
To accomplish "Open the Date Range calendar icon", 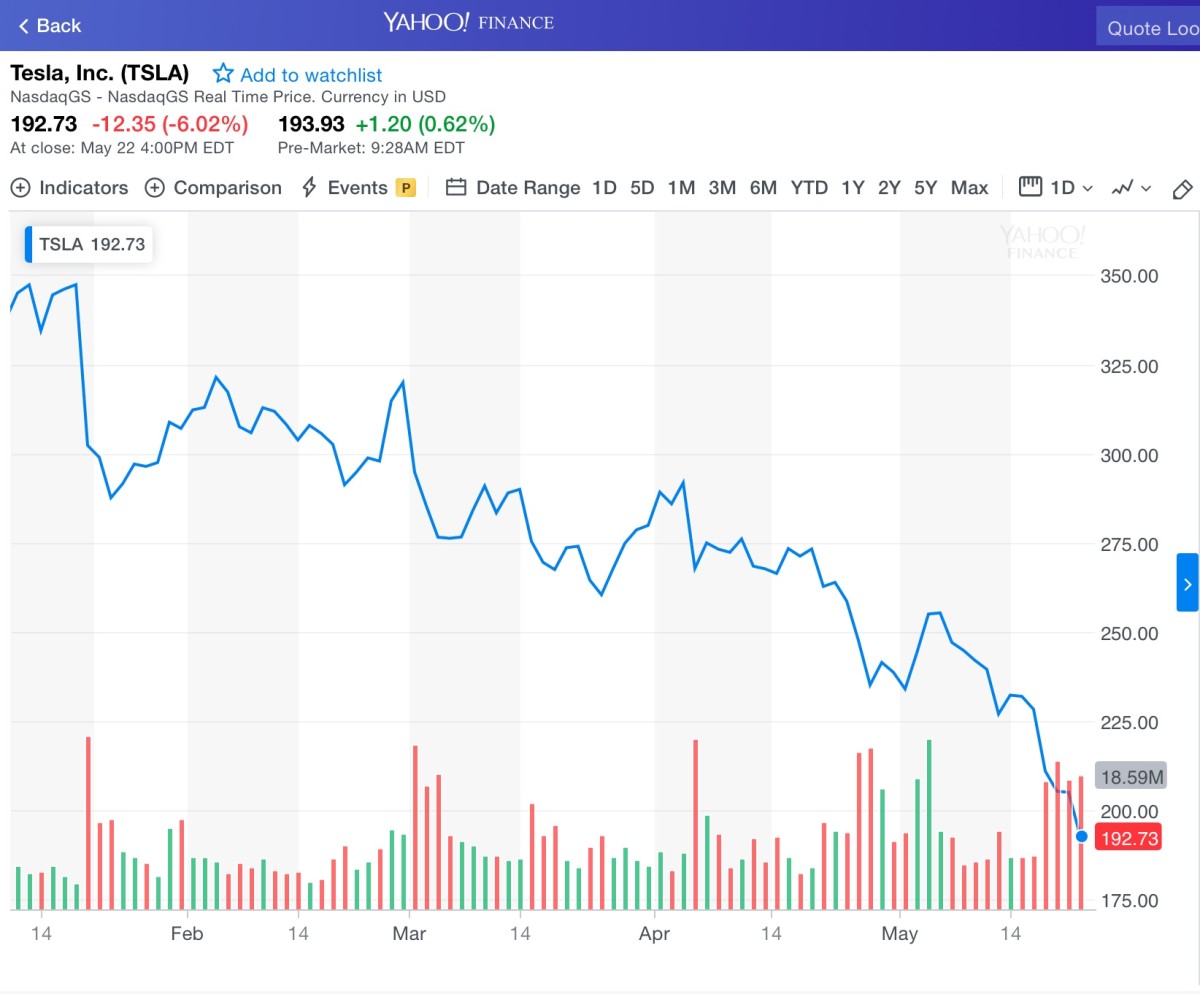I will (456, 188).
